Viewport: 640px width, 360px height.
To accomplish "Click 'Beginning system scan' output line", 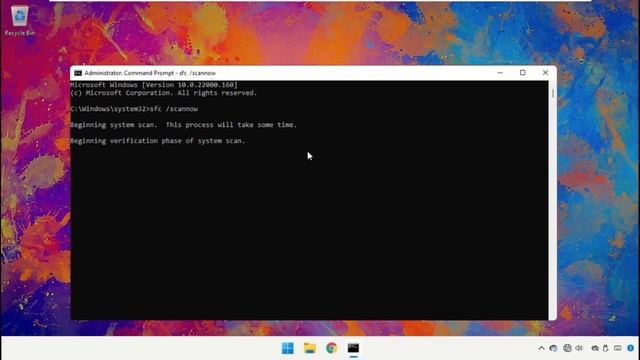I will (x=184, y=125).
